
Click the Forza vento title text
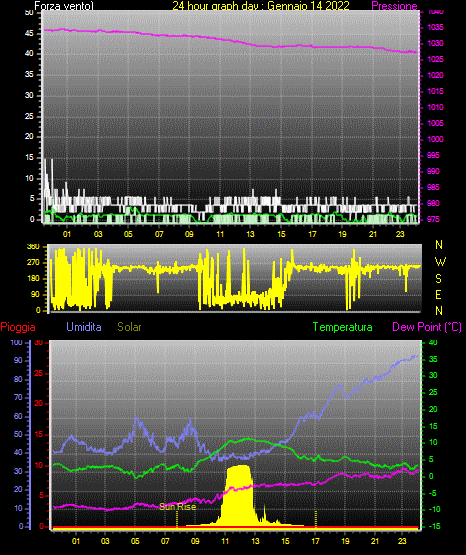pyautogui.click(x=64, y=6)
